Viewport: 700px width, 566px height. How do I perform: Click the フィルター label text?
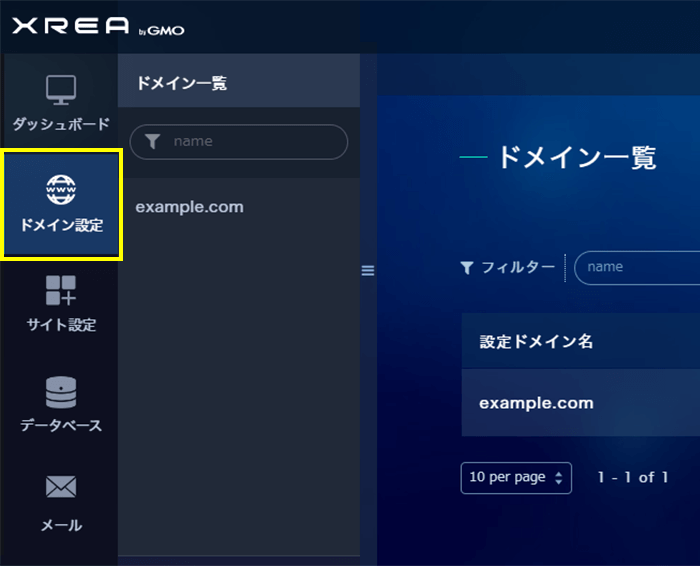click(x=517, y=268)
